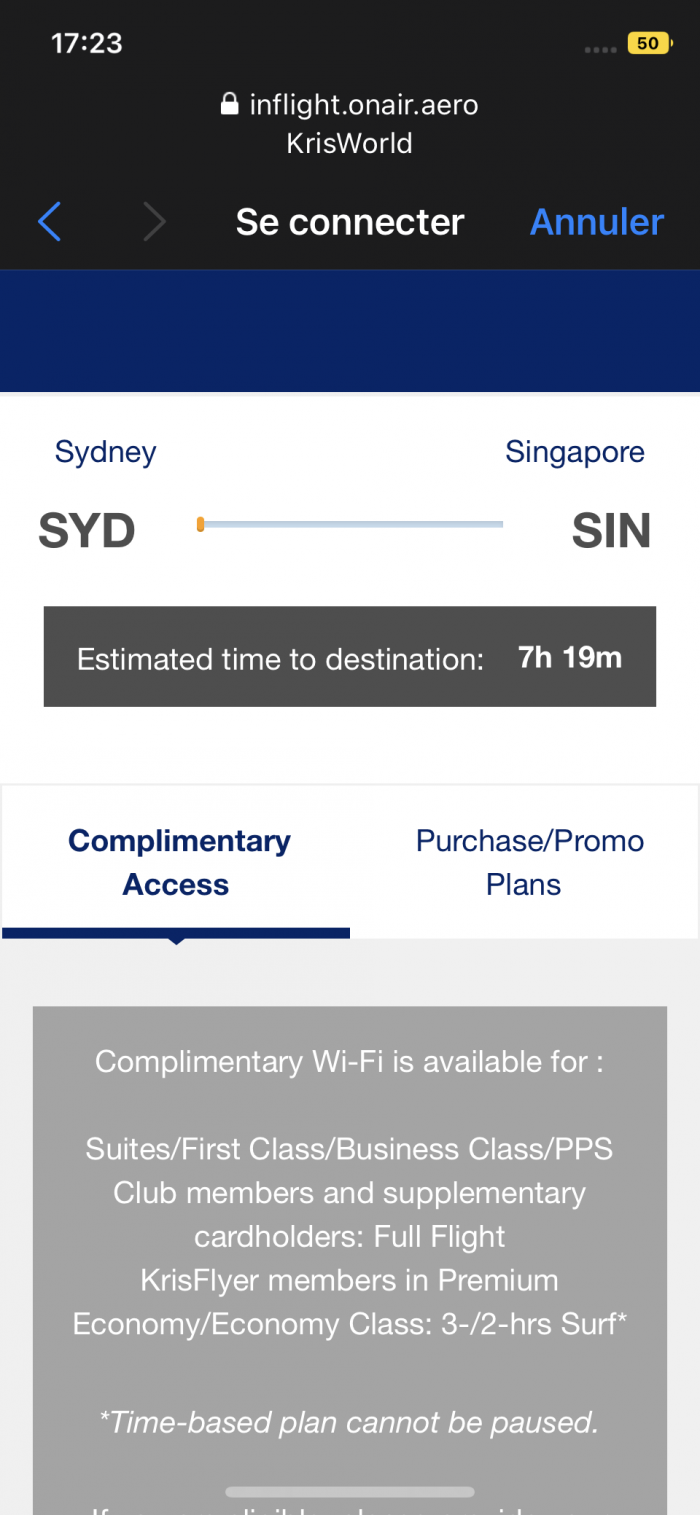Viewport: 700px width, 1515px height.
Task: Tap the inflight.onair.aero address text
Action: click(363, 104)
